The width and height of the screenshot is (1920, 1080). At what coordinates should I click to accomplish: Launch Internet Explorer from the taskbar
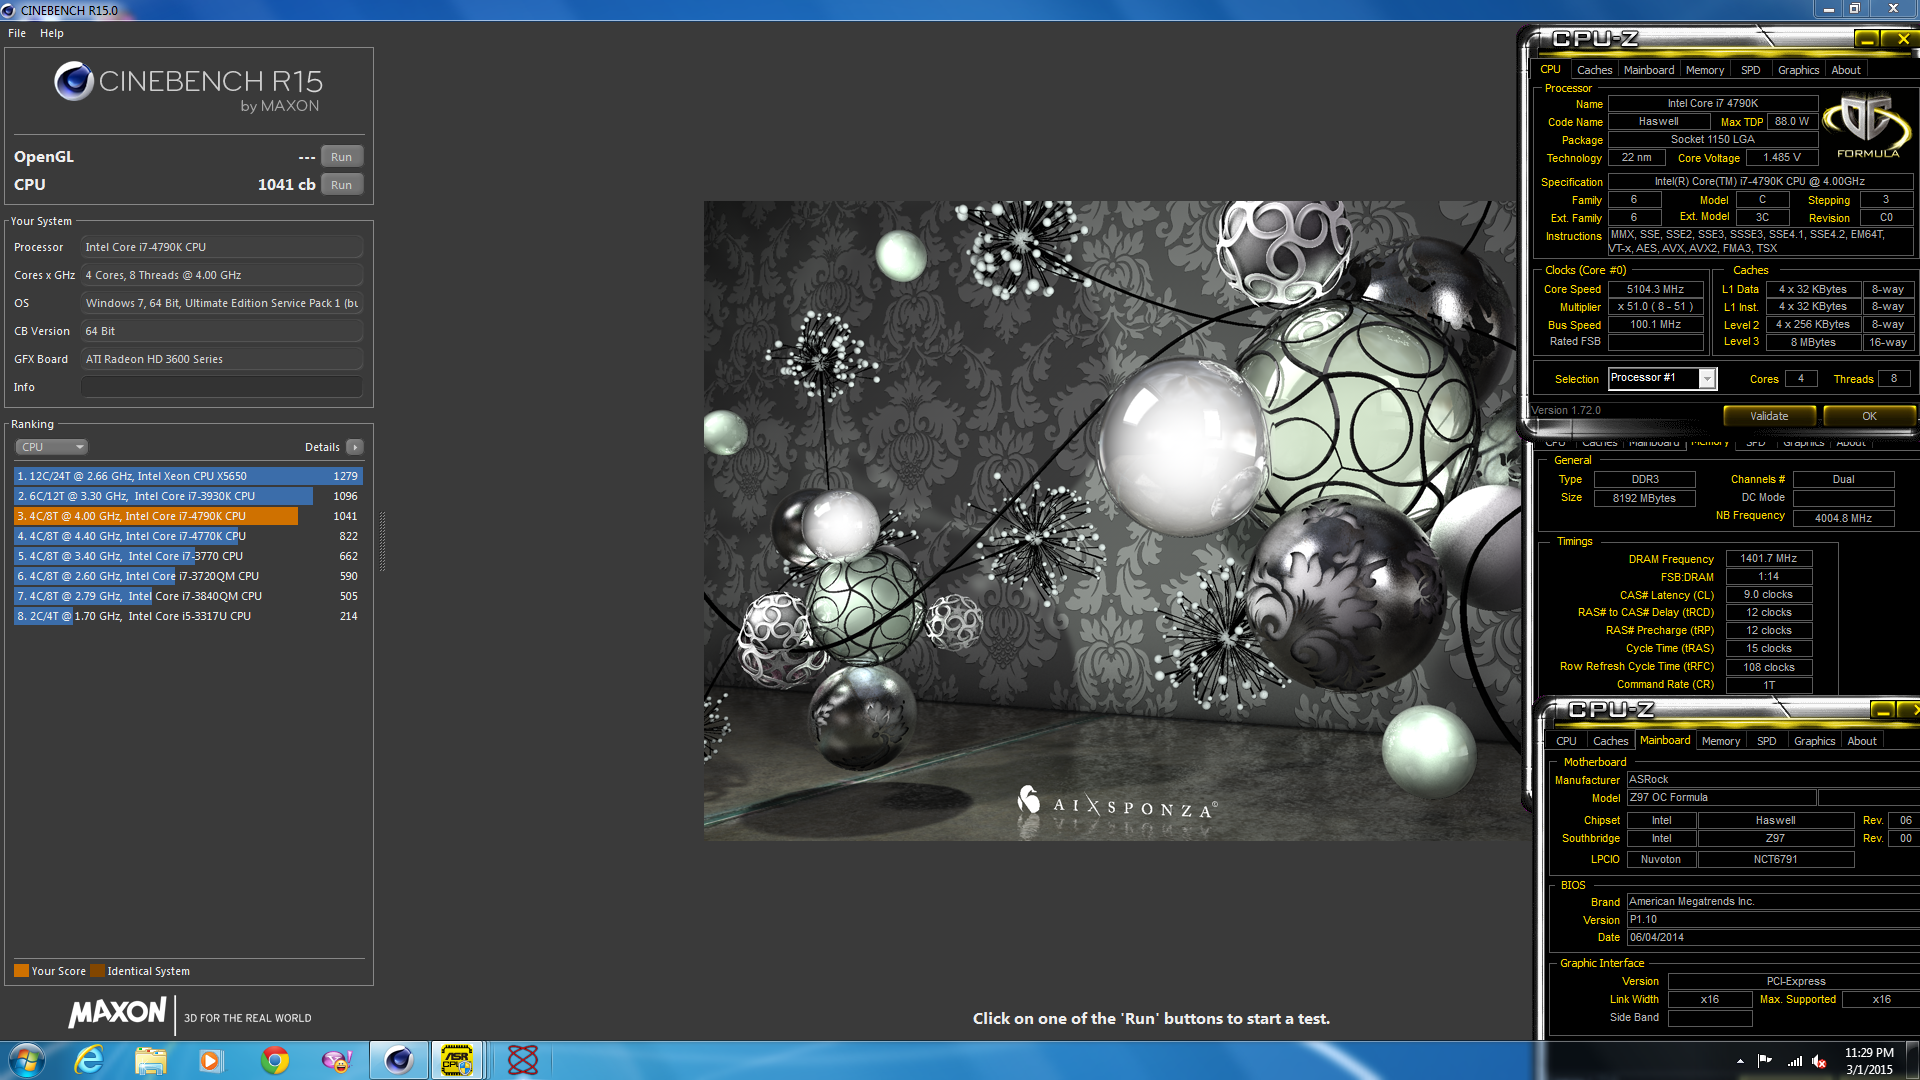pos(90,1060)
